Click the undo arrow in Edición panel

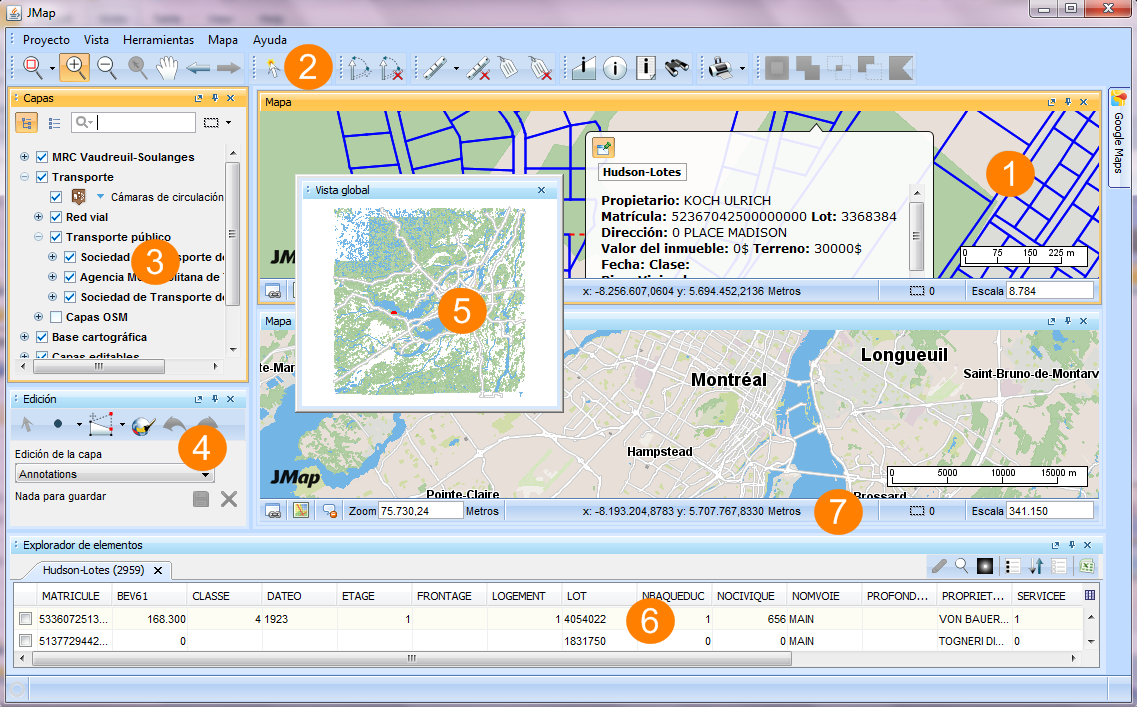(174, 425)
